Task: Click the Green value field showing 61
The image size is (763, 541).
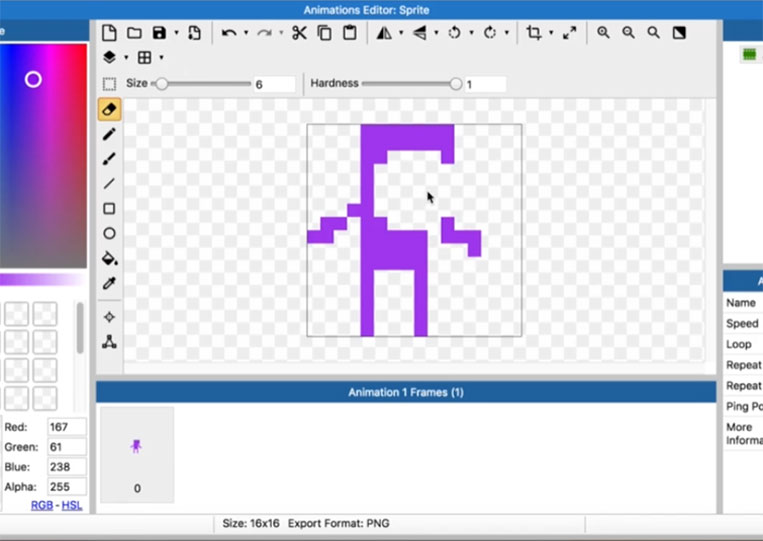Action: point(67,447)
